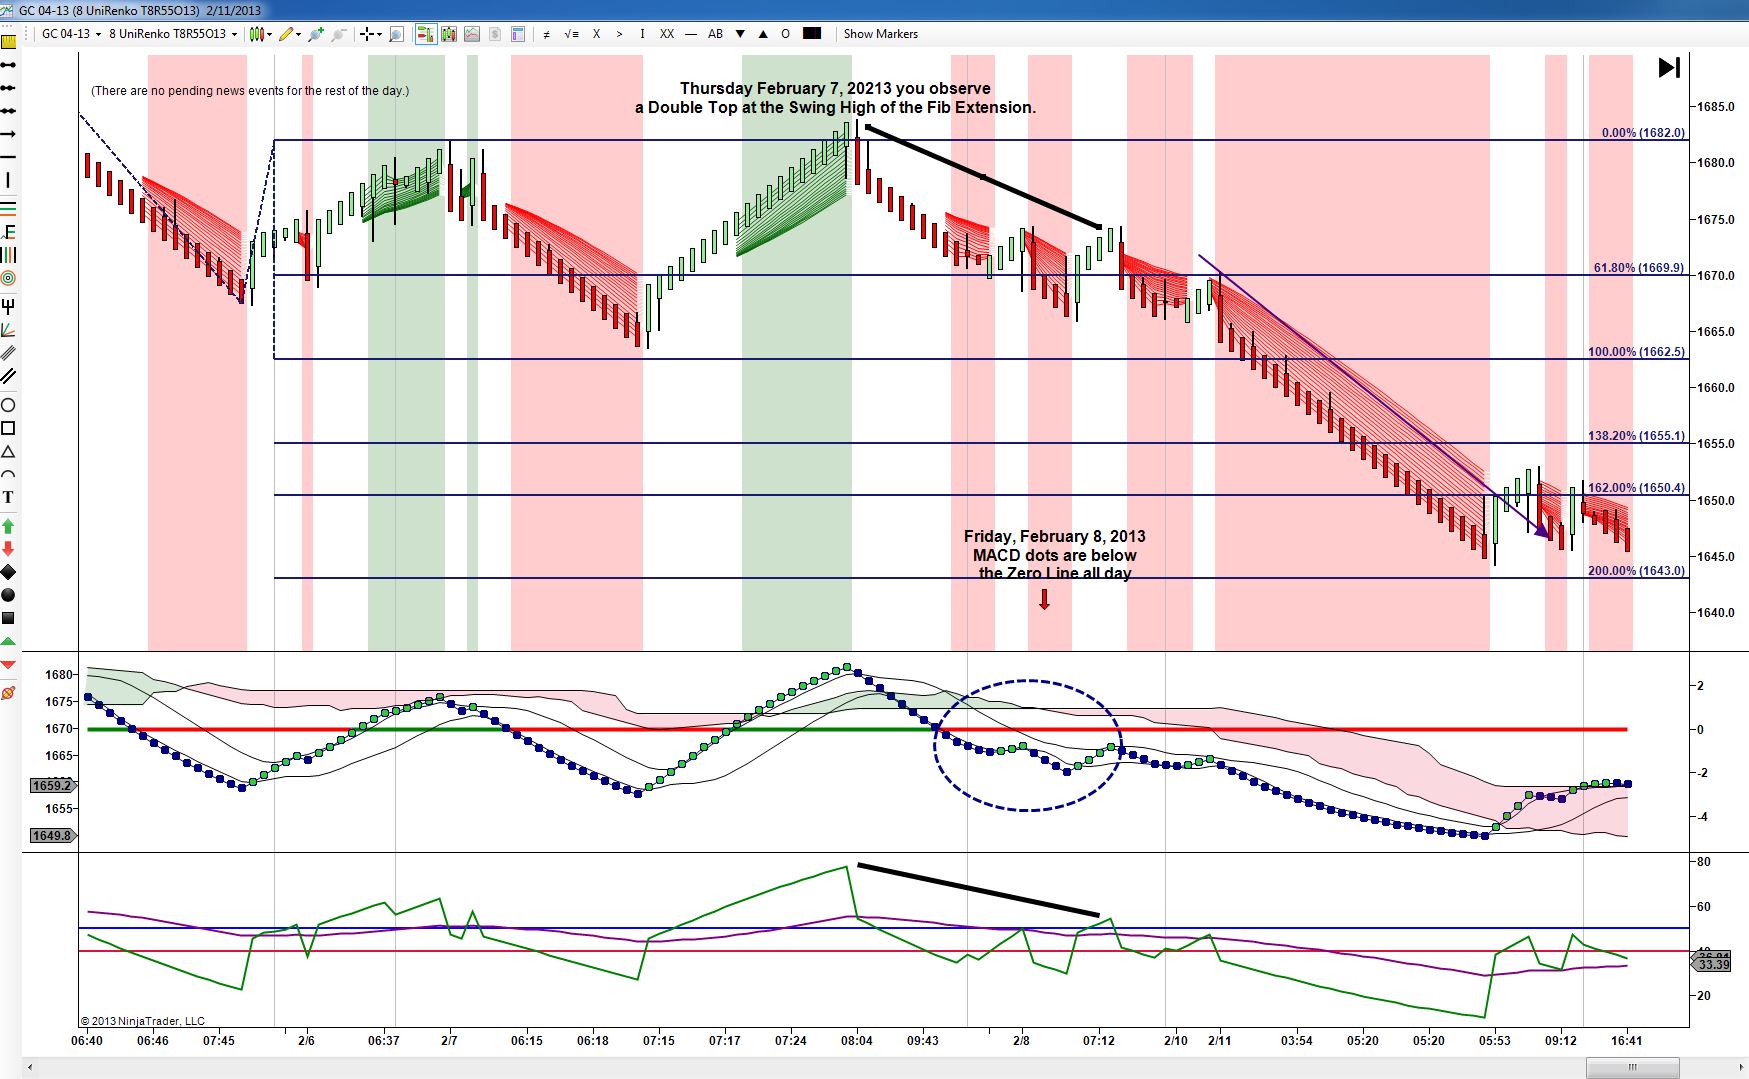The height and width of the screenshot is (1079, 1749).
Task: Expand the chart style dropdown arrow
Action: pyautogui.click(x=269, y=34)
